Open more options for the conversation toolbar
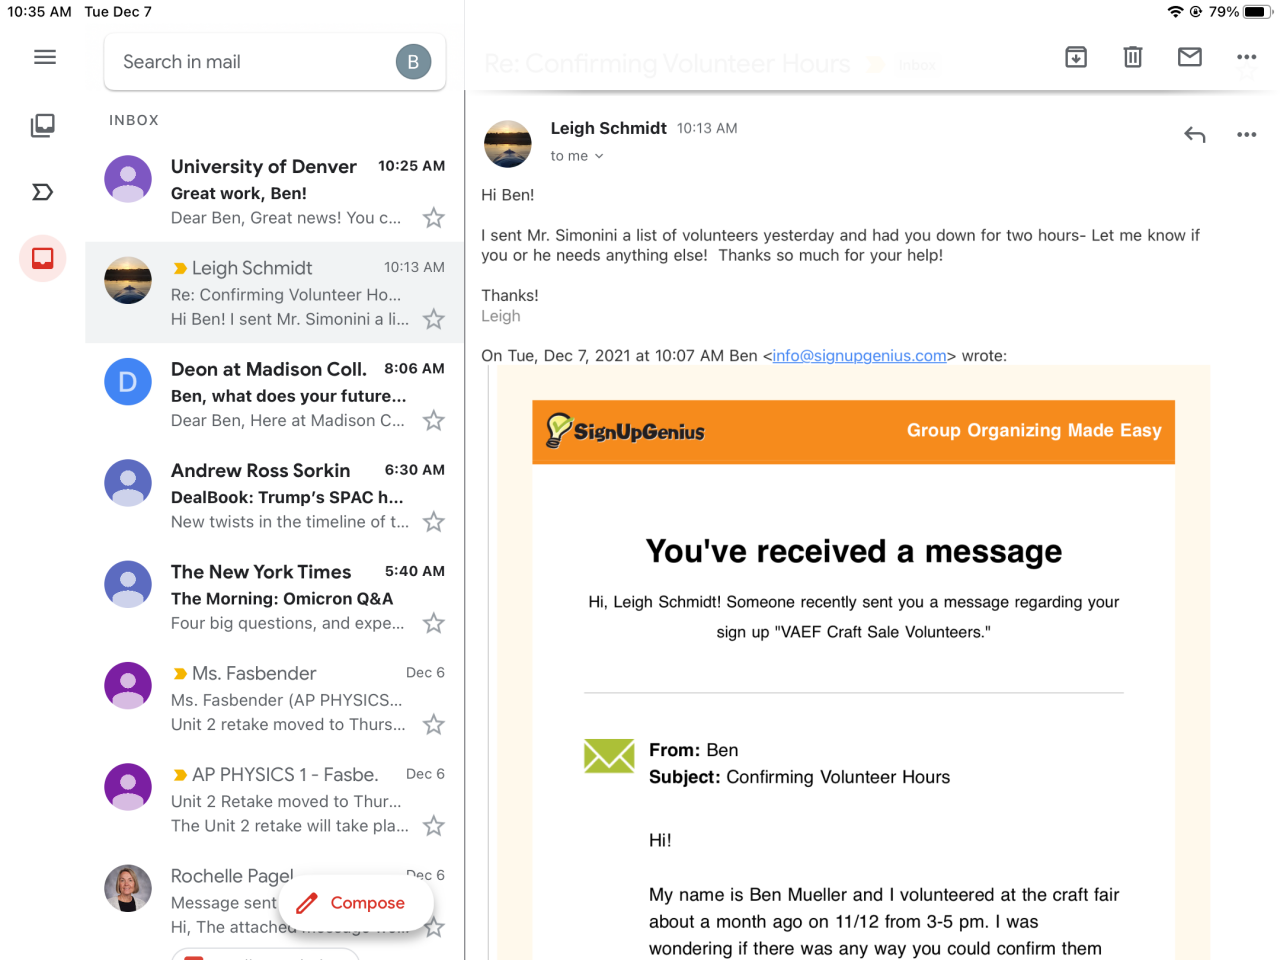This screenshot has height=960, width=1280. (x=1246, y=57)
